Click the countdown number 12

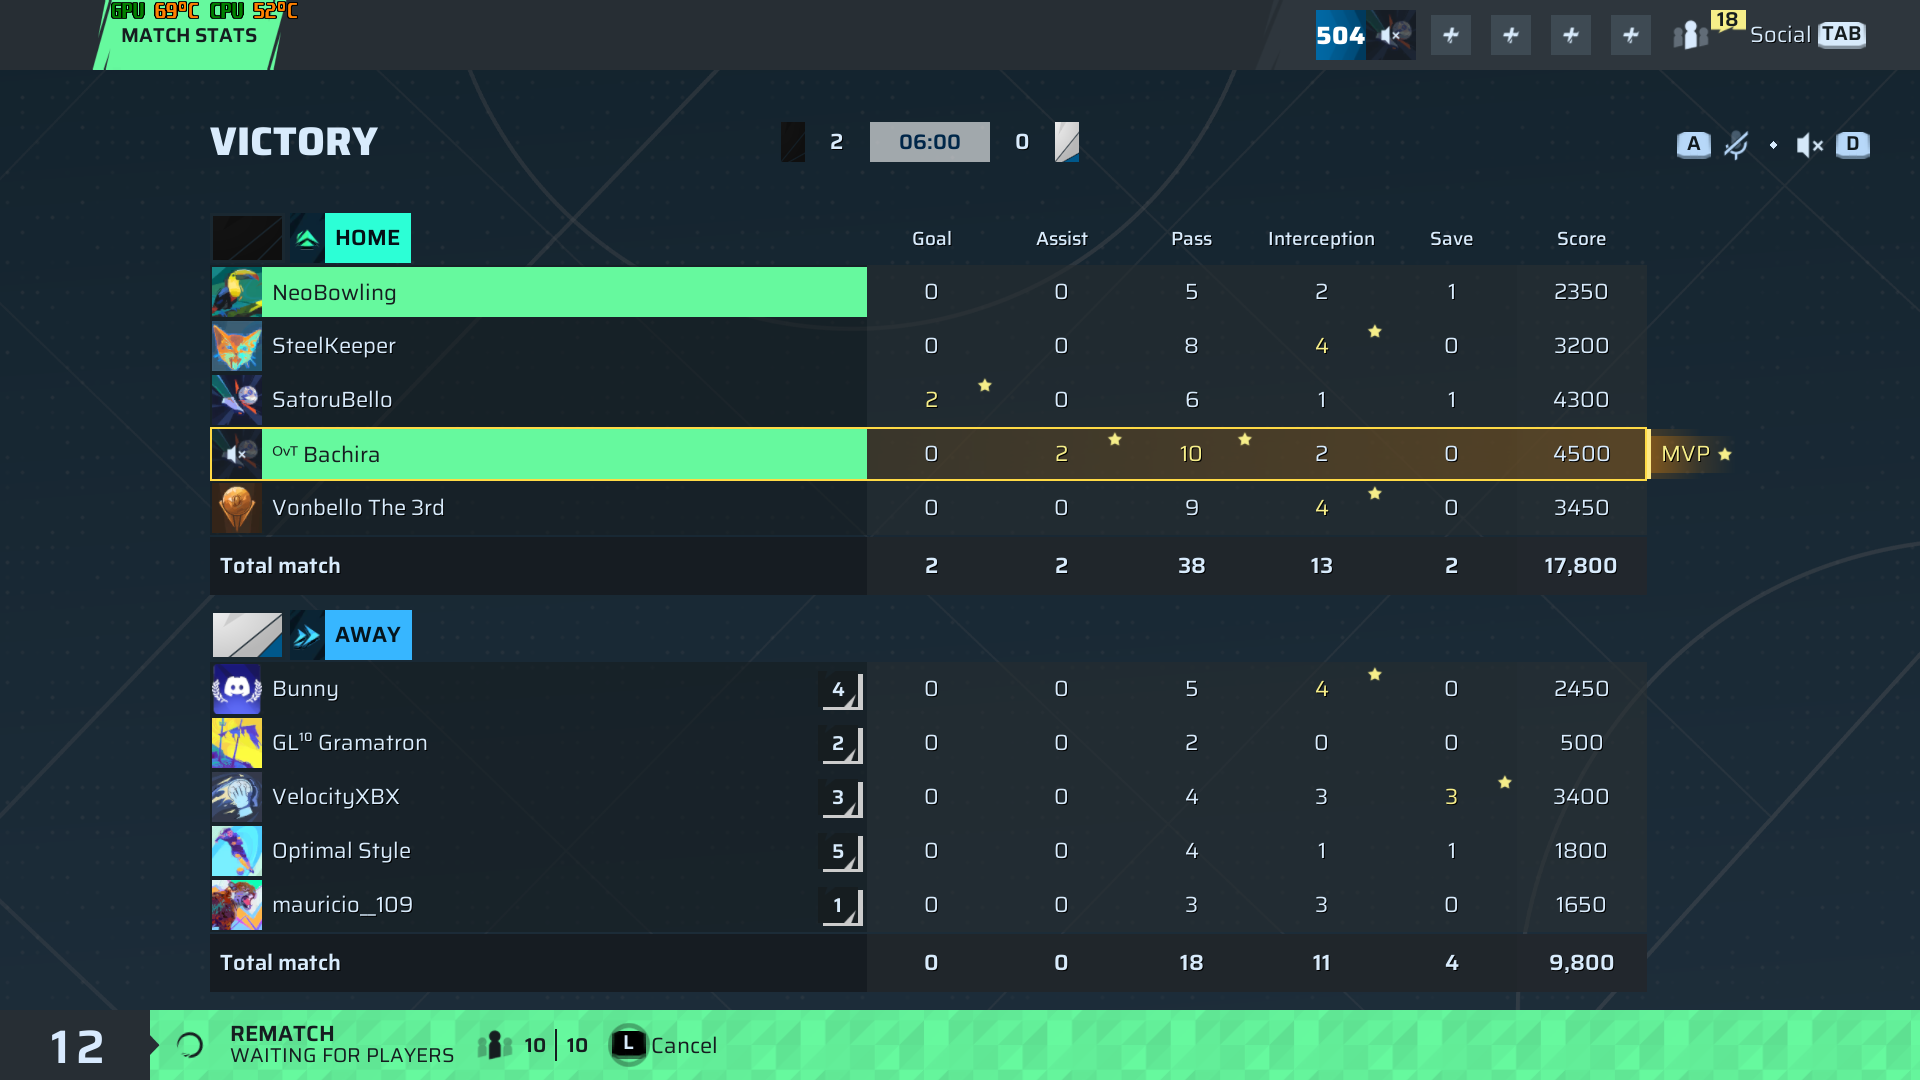(77, 1047)
